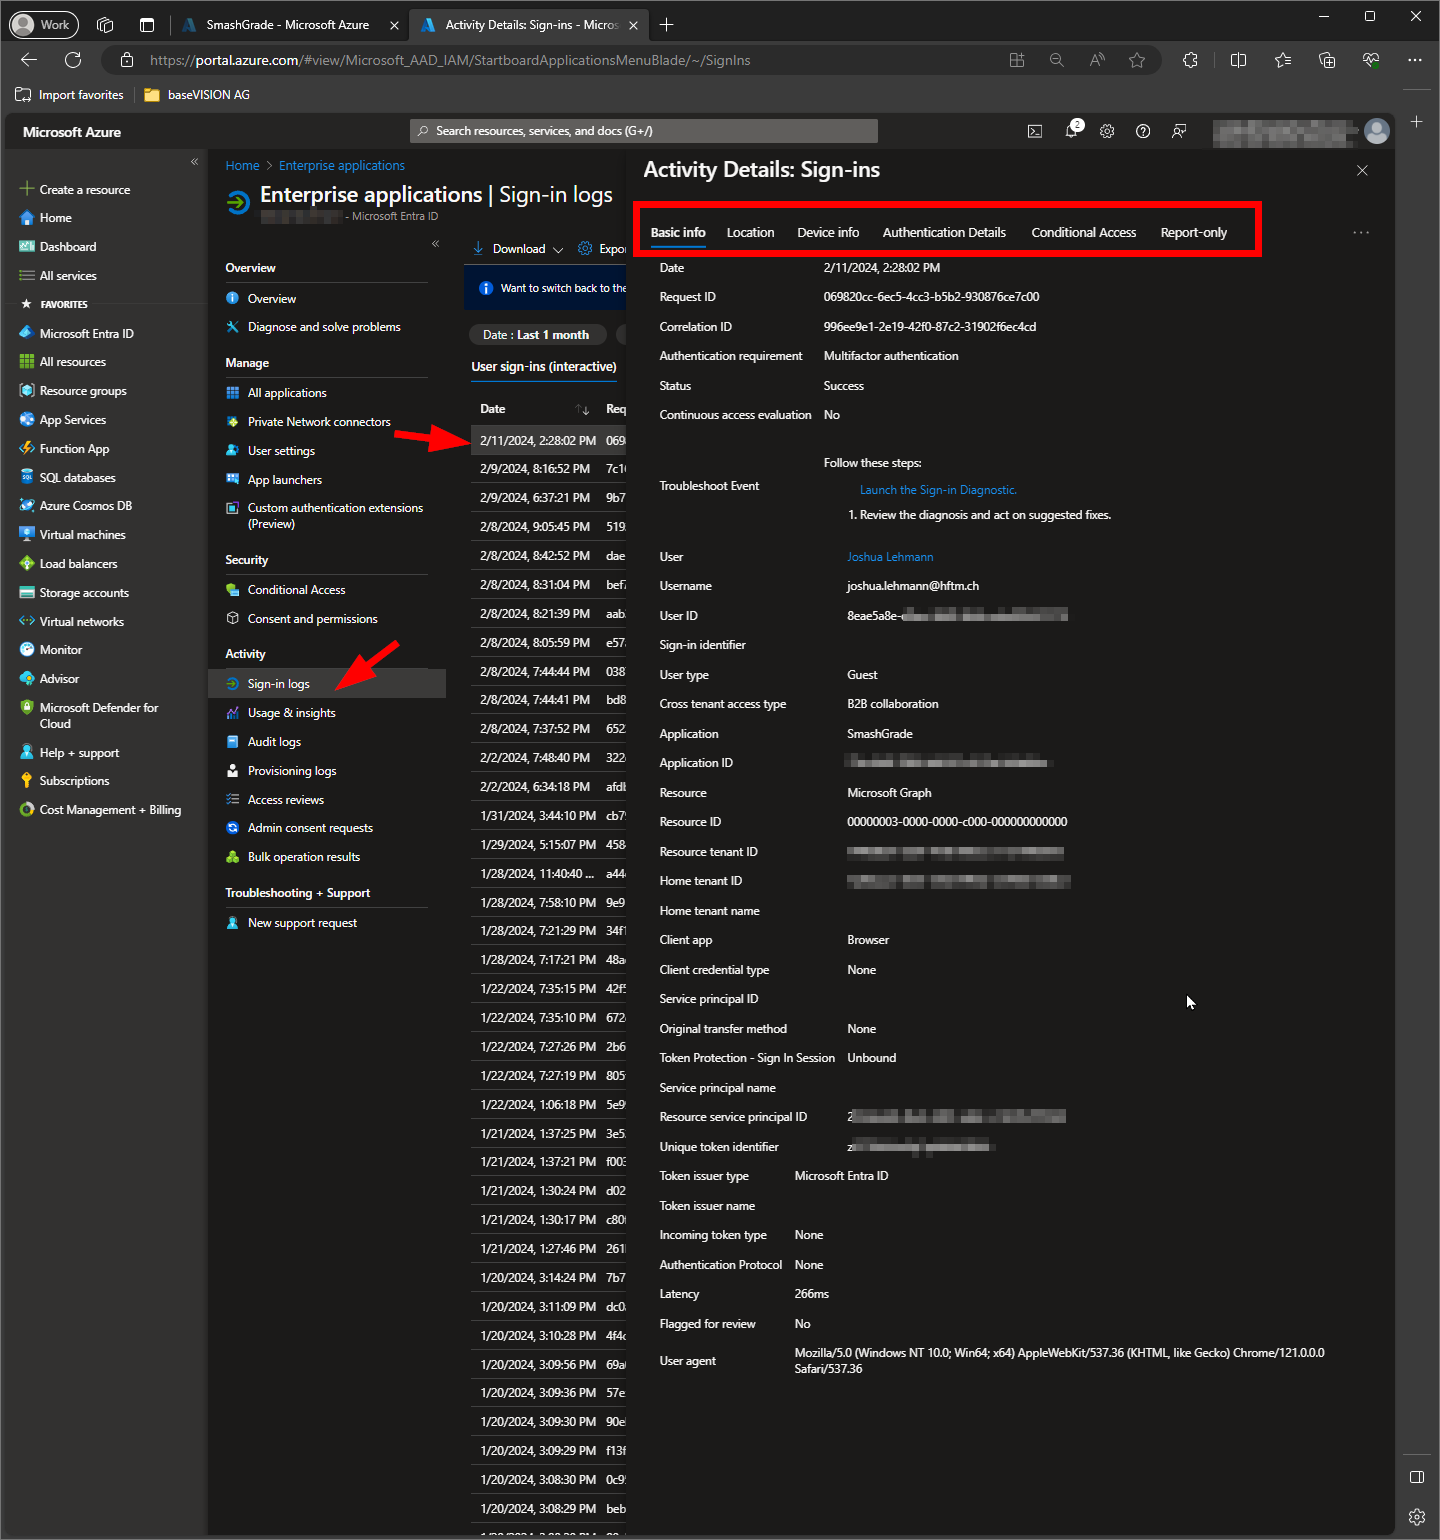This screenshot has width=1440, height=1540.
Task: Open Audit logs under Activity
Action: (x=263, y=742)
